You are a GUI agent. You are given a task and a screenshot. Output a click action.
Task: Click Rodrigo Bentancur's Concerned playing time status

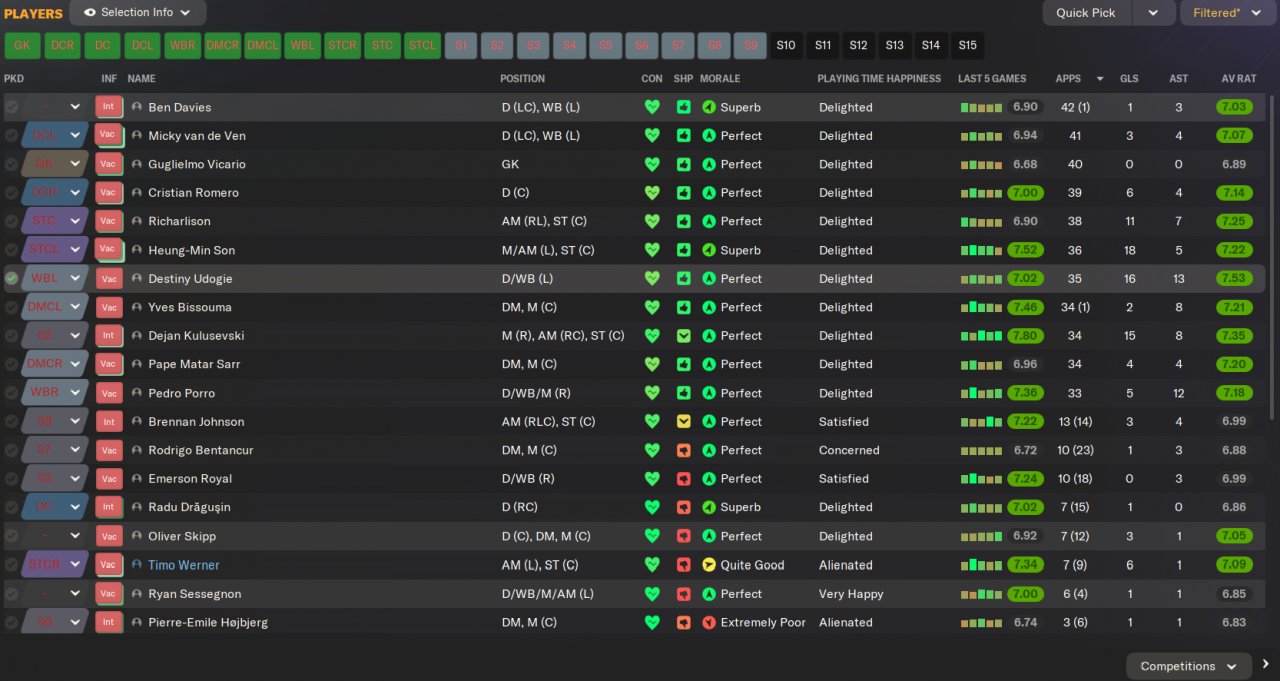(x=849, y=450)
